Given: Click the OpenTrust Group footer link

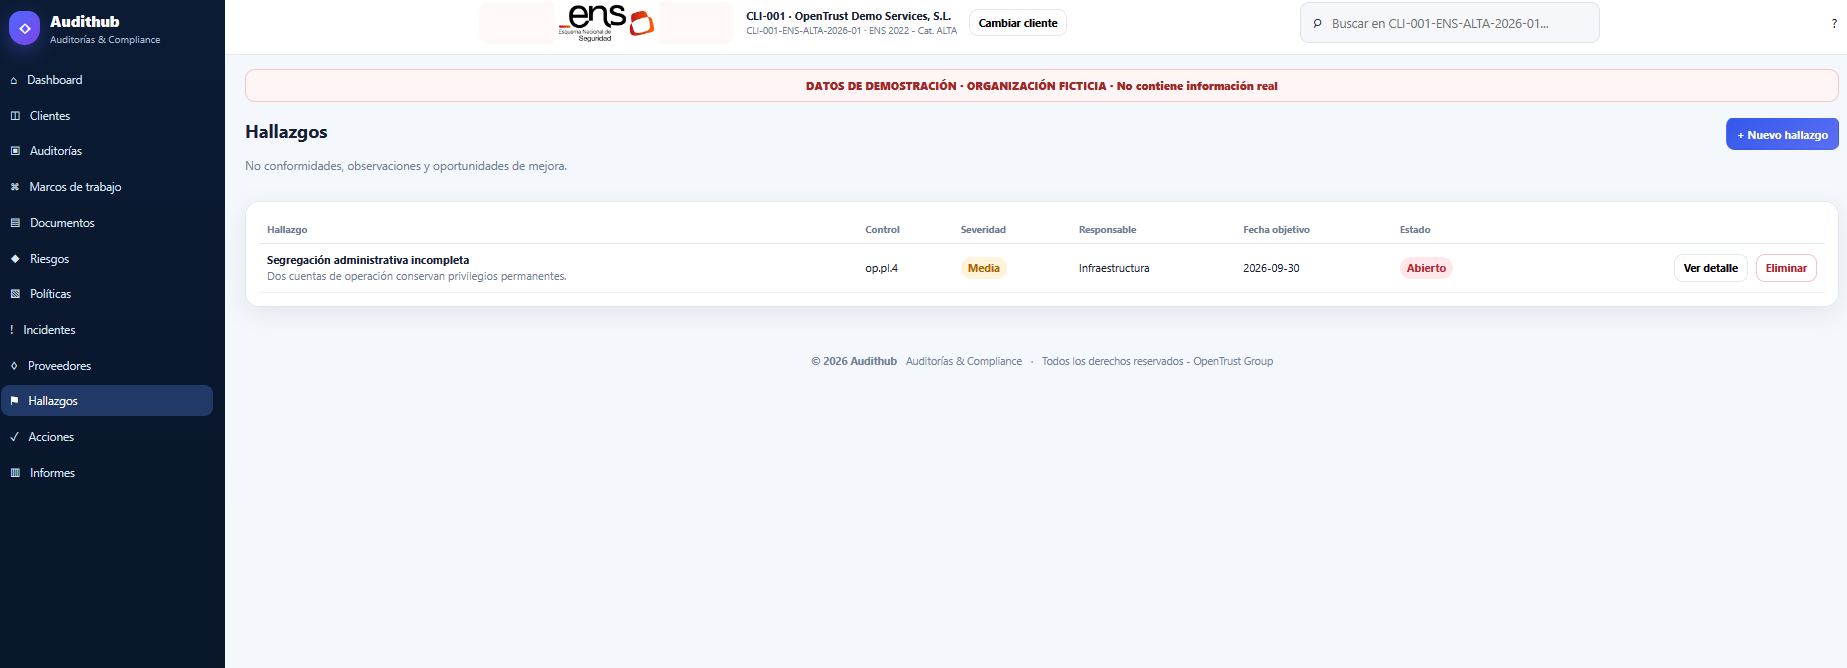Looking at the screenshot, I should click(x=1233, y=361).
